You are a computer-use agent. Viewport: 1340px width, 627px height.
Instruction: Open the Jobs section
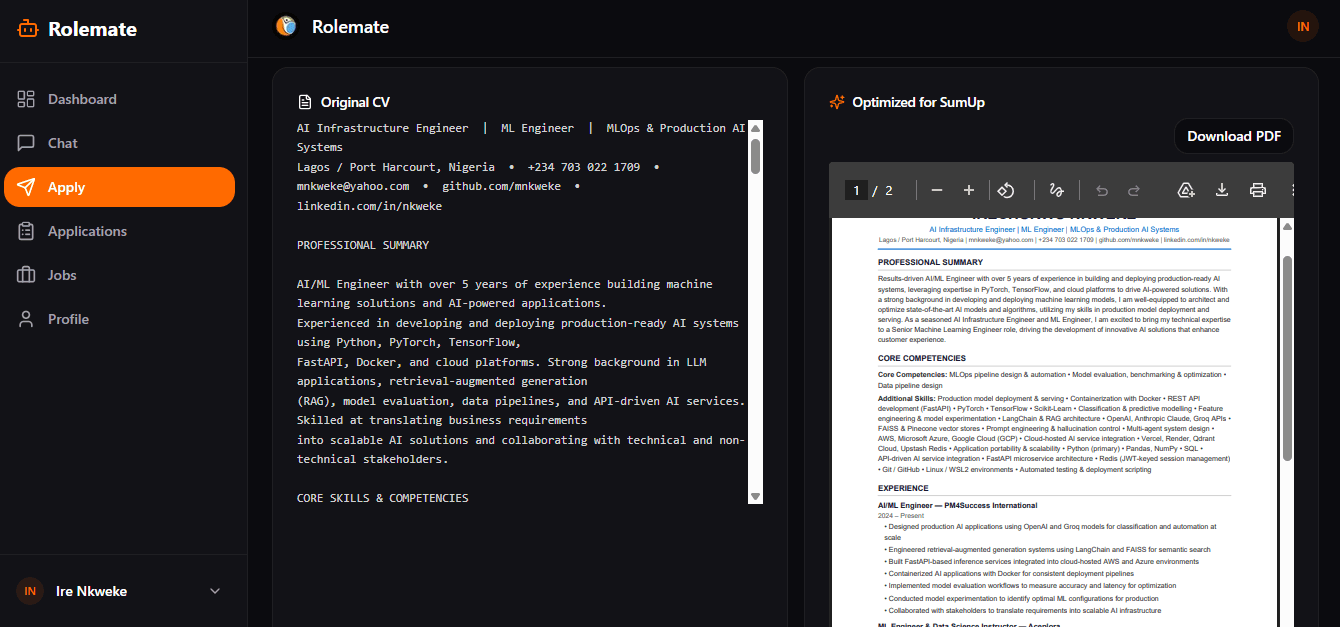(119, 275)
